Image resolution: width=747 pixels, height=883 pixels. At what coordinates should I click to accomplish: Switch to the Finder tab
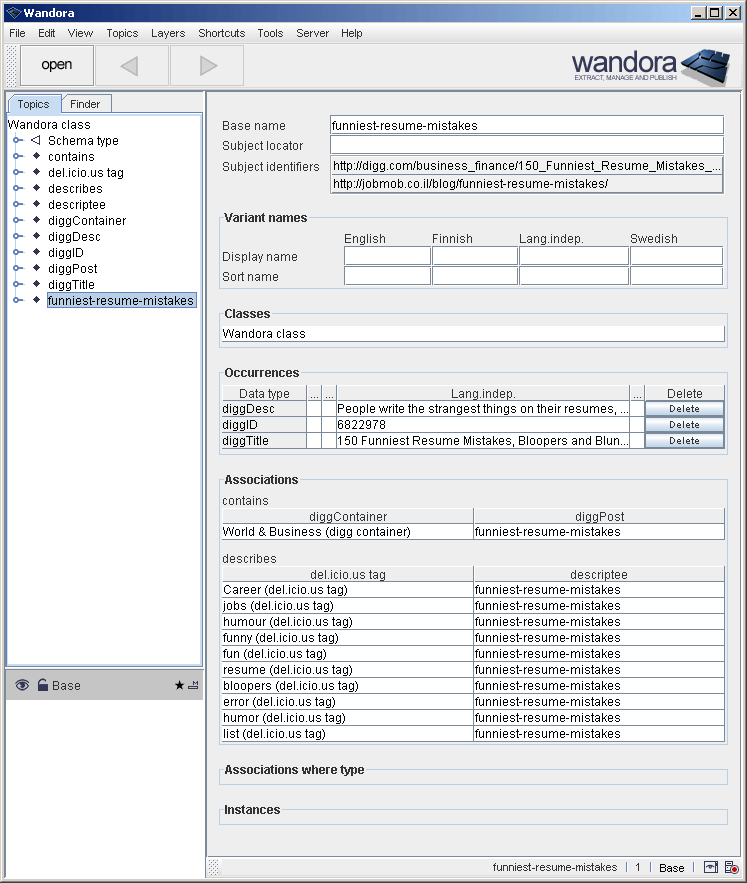pyautogui.click(x=85, y=104)
